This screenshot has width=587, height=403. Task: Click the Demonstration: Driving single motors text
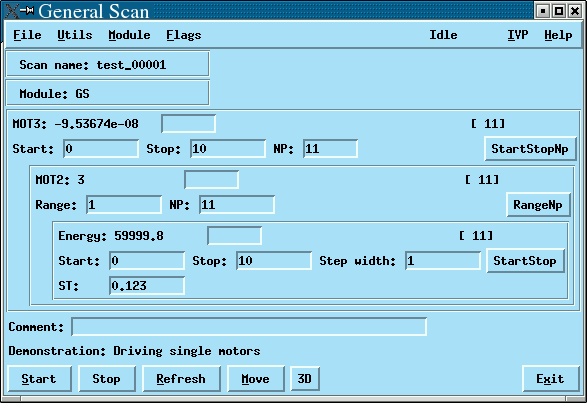pyautogui.click(x=134, y=351)
